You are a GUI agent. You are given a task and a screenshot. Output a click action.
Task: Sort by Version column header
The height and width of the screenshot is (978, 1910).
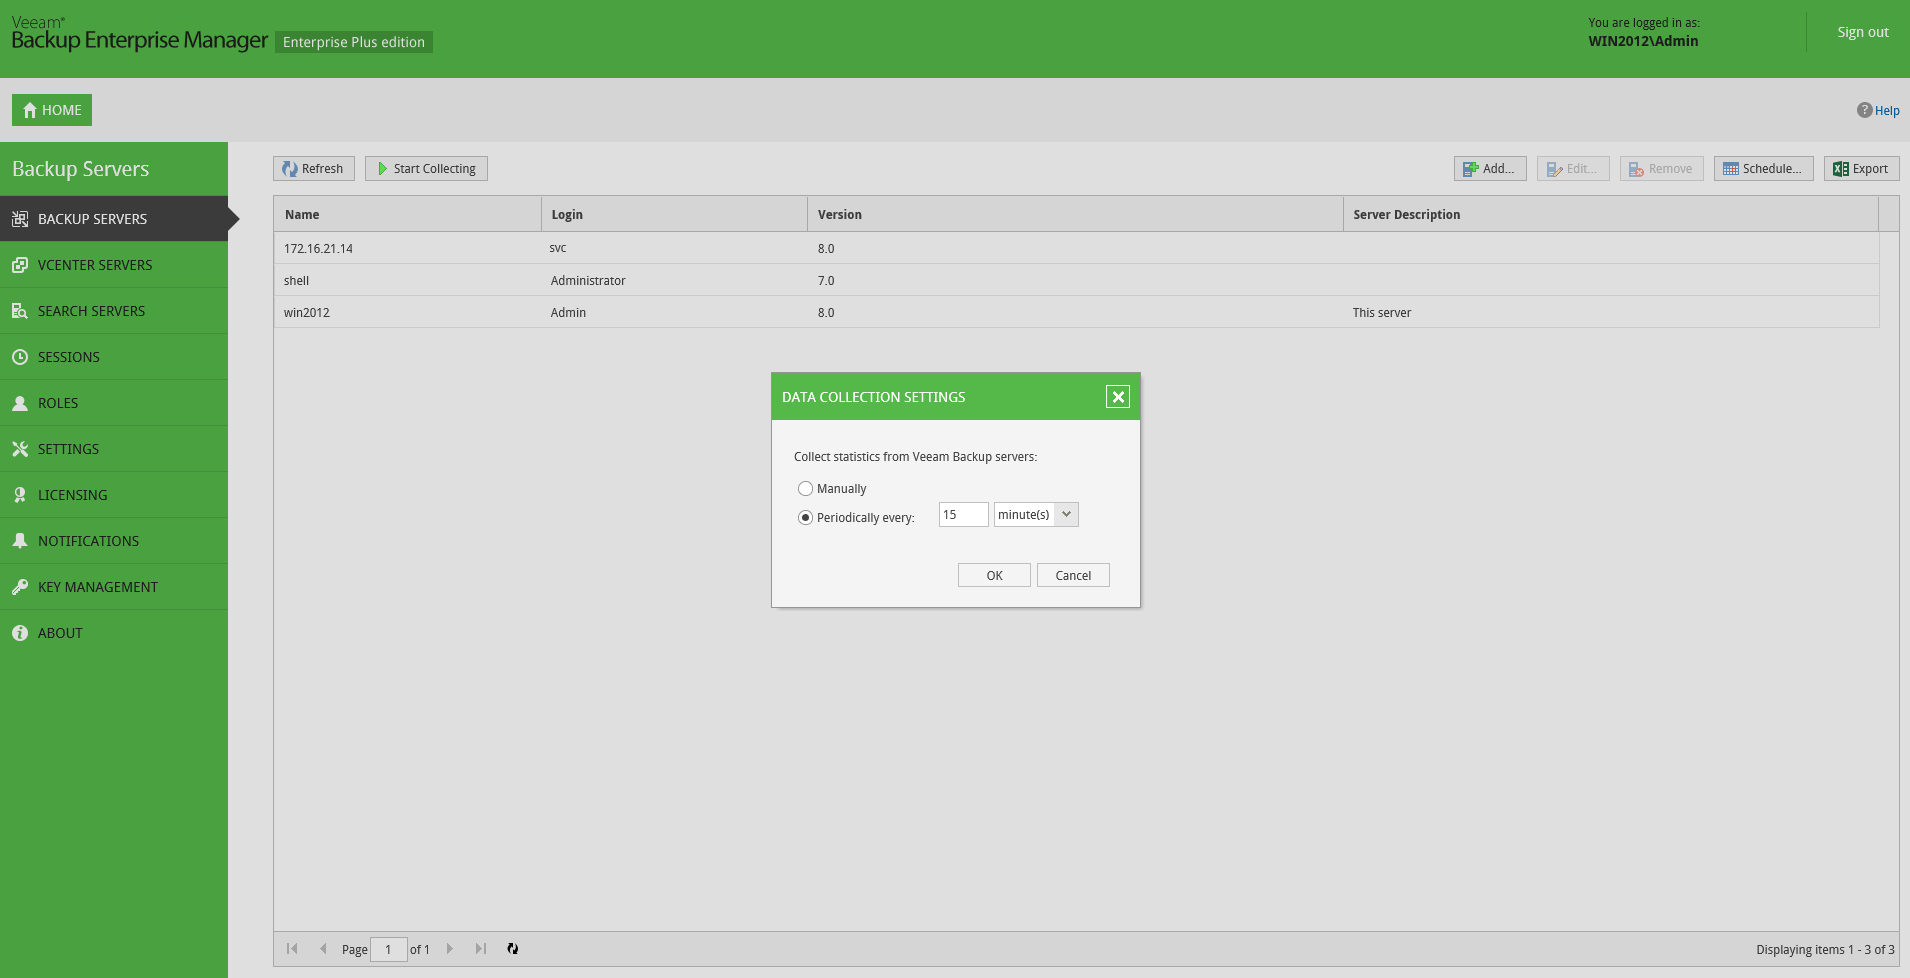point(1075,215)
